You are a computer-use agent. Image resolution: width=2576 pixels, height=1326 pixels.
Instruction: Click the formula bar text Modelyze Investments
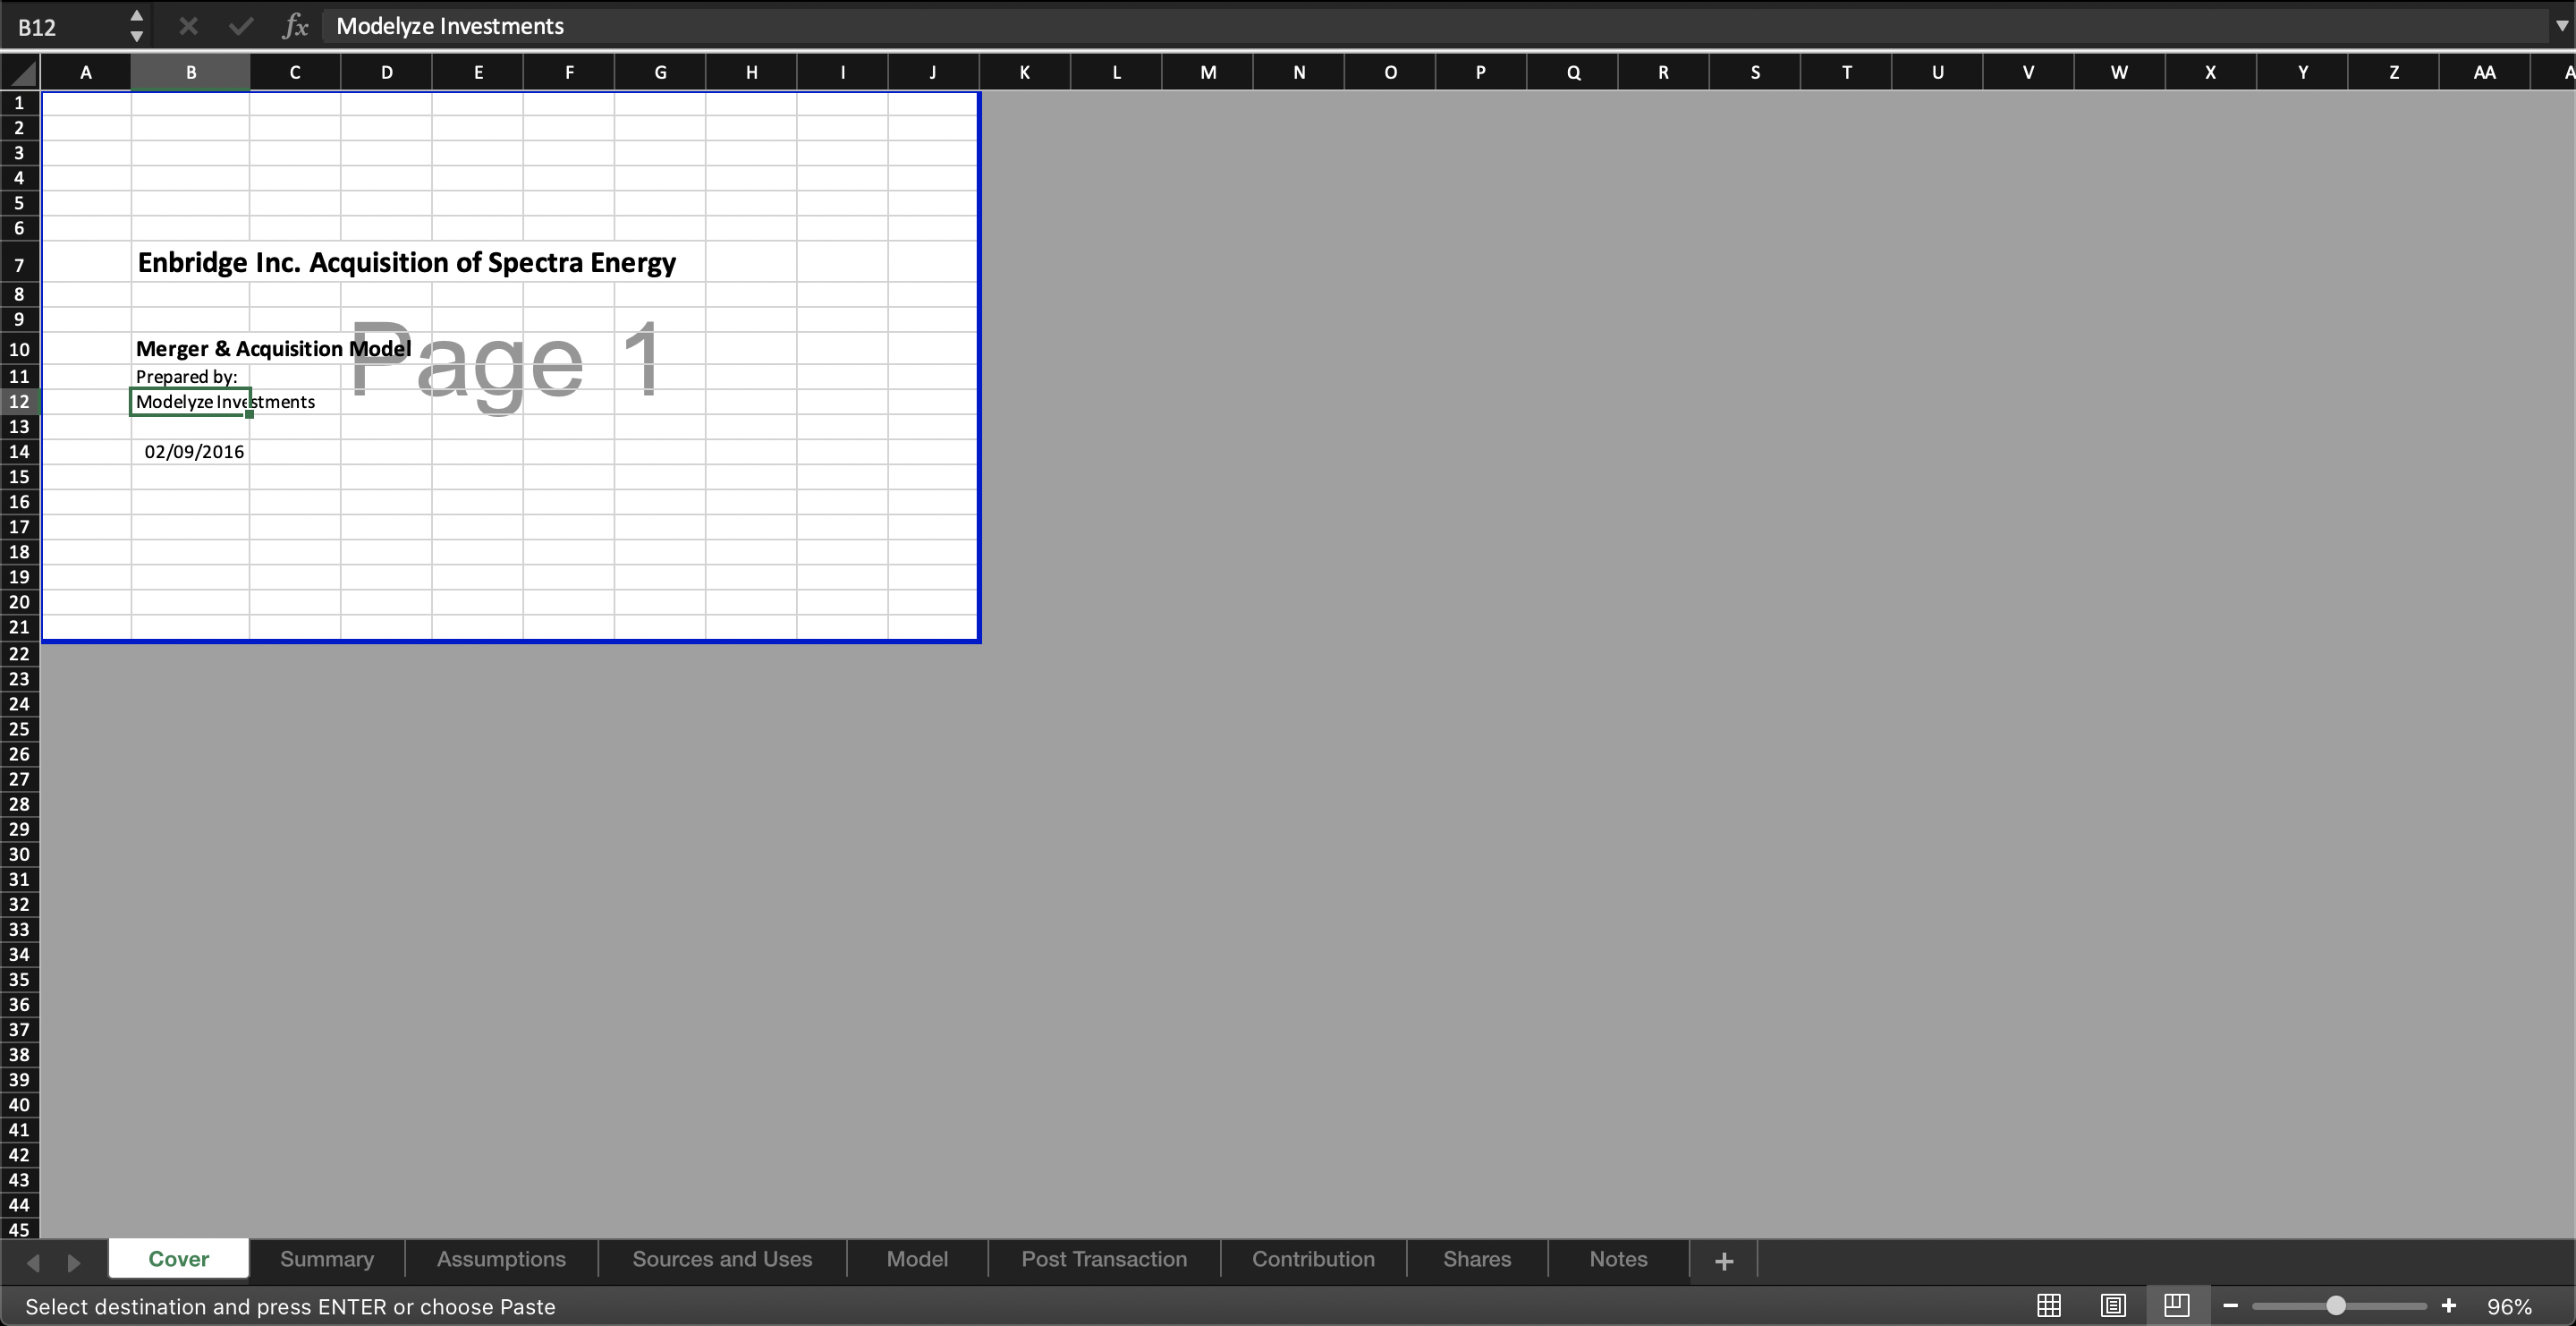click(450, 26)
